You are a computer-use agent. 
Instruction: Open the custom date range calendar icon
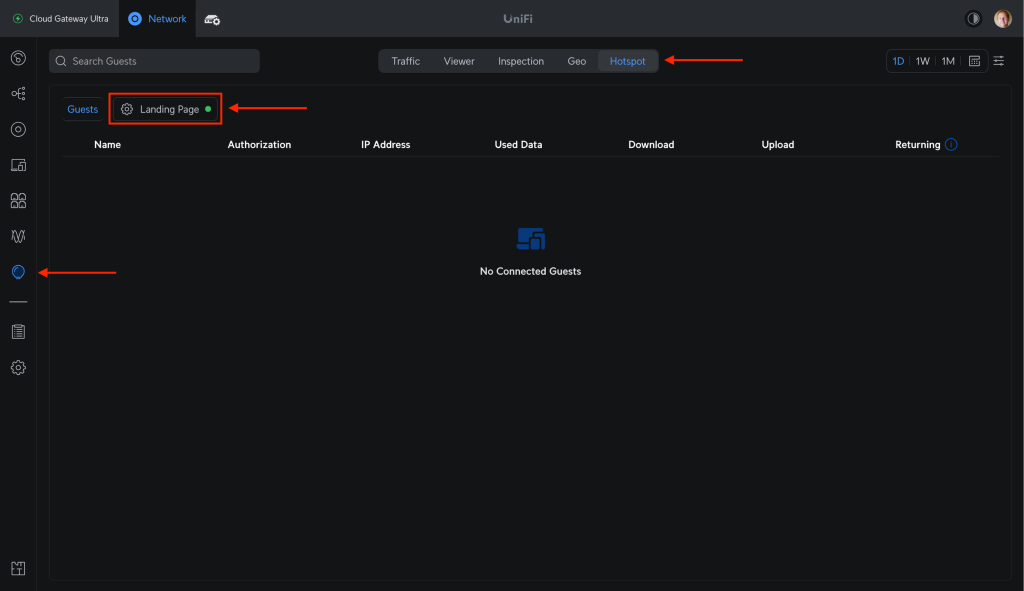[974, 61]
